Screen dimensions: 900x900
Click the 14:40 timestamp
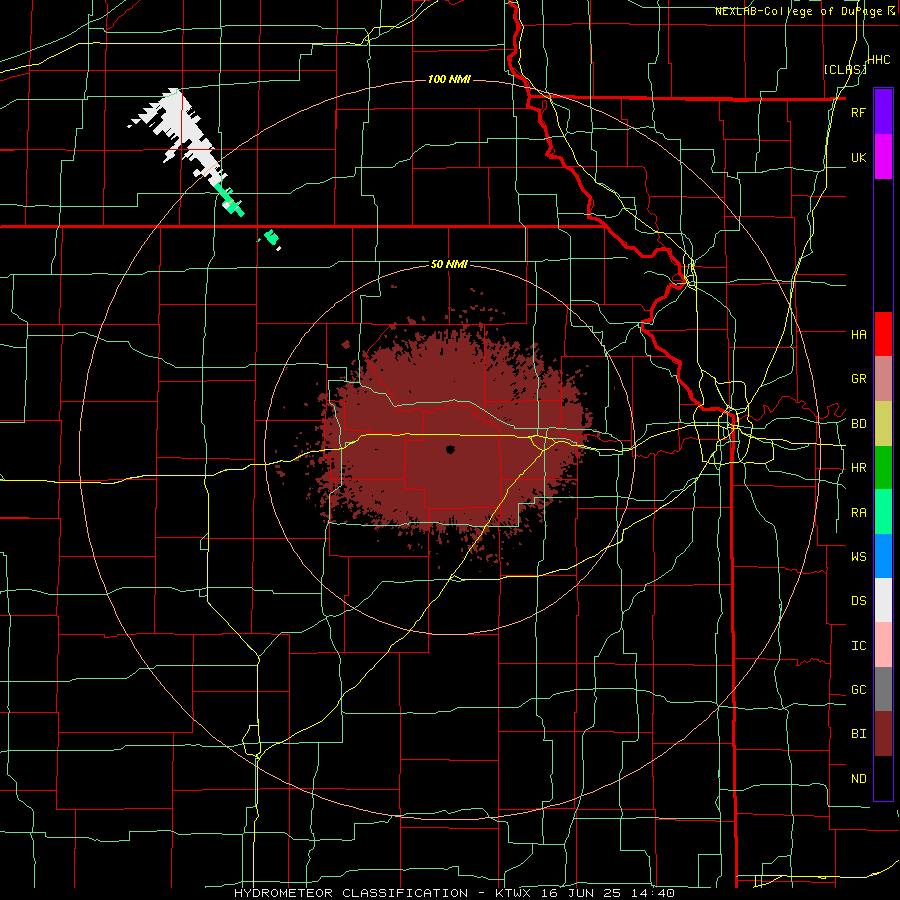coord(651,893)
